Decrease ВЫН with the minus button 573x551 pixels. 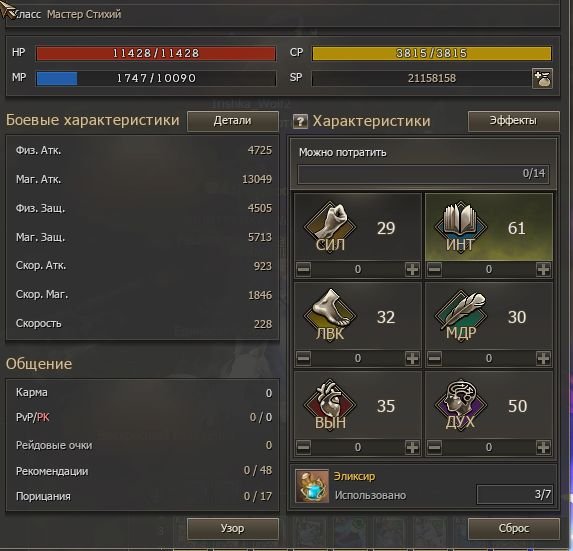[x=304, y=447]
